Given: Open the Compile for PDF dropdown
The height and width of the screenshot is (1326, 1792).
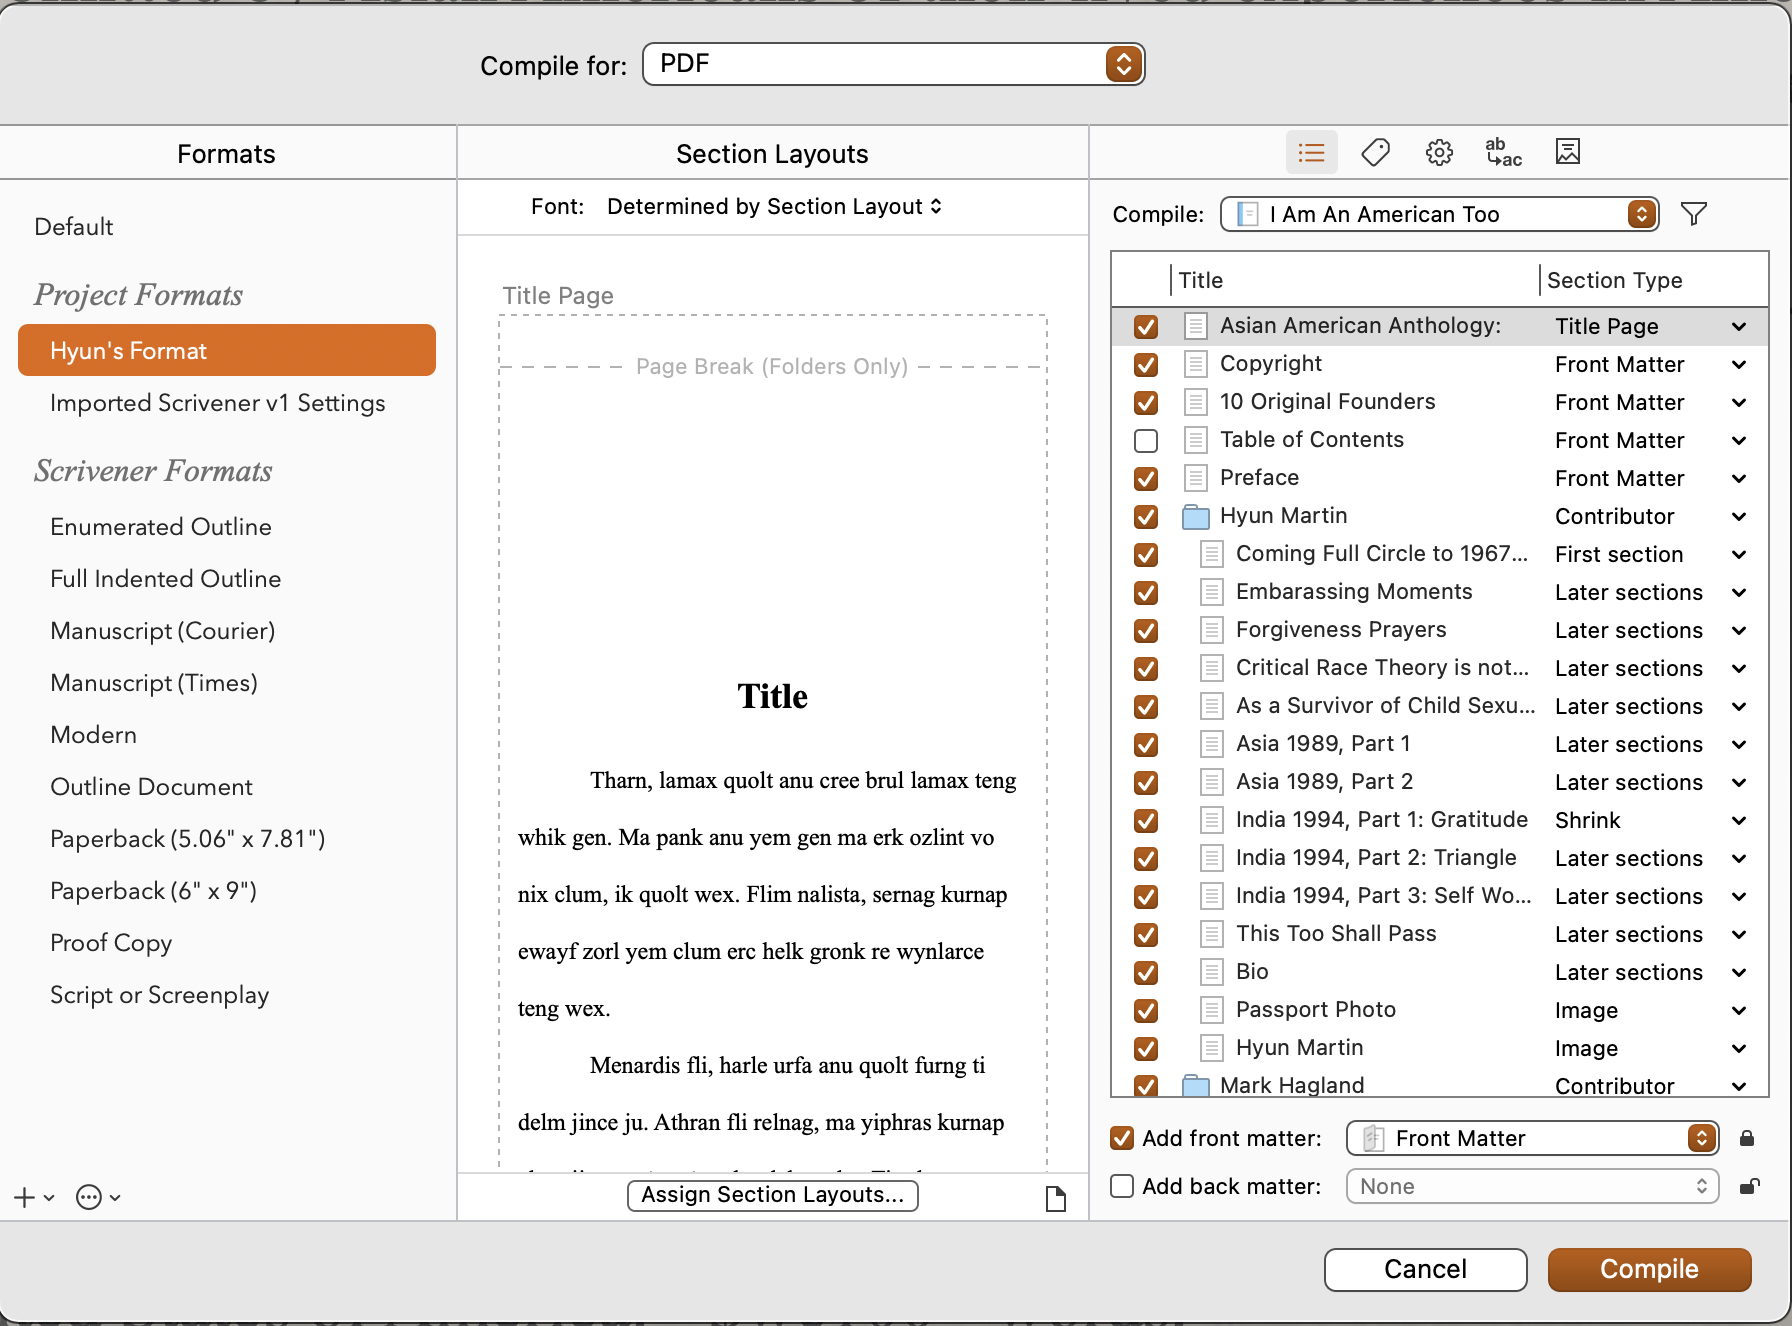Looking at the screenshot, I should coord(893,64).
